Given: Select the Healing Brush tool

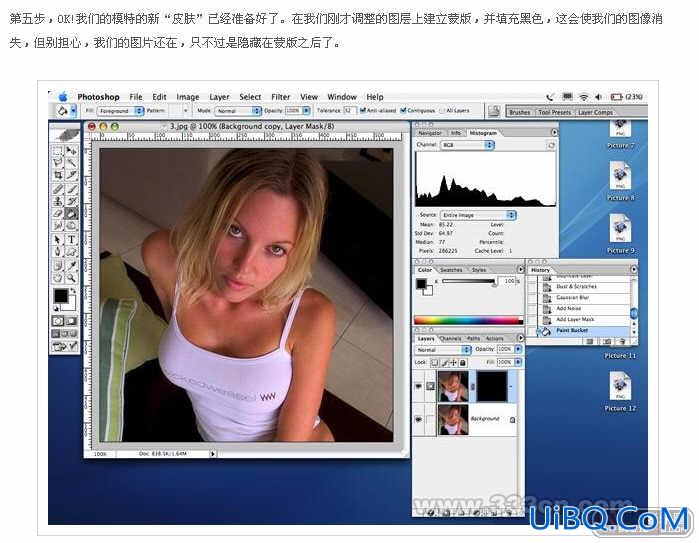Looking at the screenshot, I should coord(58,189).
